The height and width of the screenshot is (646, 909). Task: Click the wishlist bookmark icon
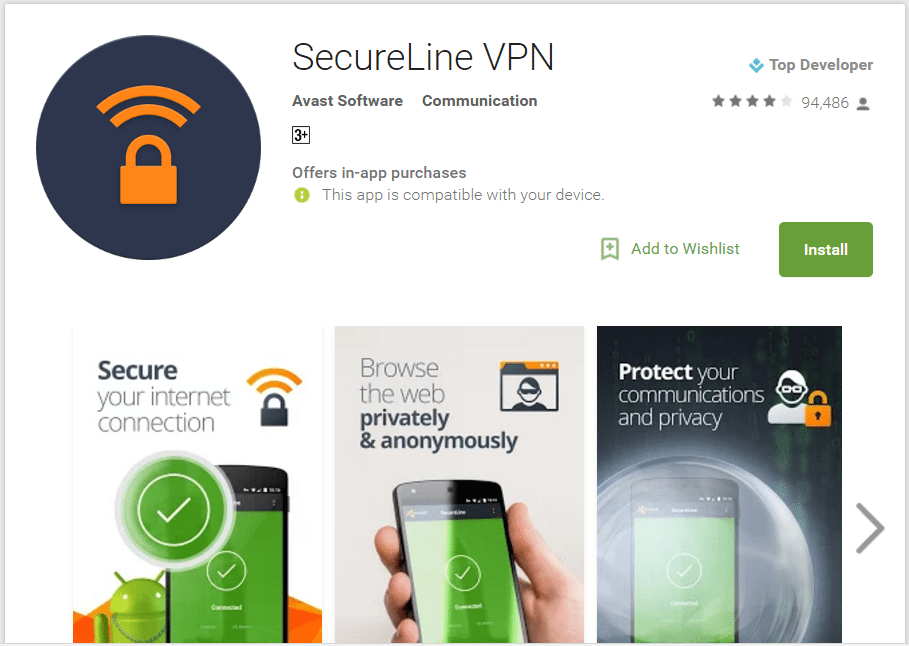(610, 249)
